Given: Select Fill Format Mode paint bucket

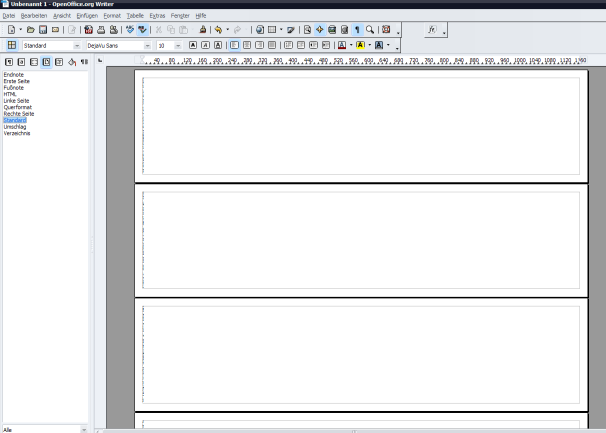Looking at the screenshot, I should 72,61.
